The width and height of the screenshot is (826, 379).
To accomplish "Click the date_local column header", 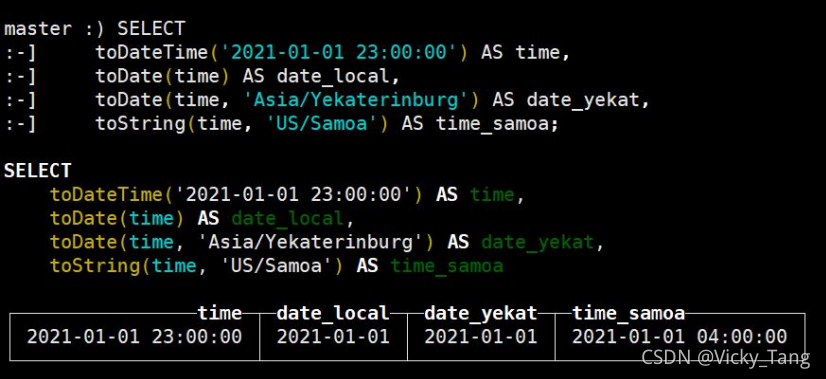I will (x=333, y=313).
